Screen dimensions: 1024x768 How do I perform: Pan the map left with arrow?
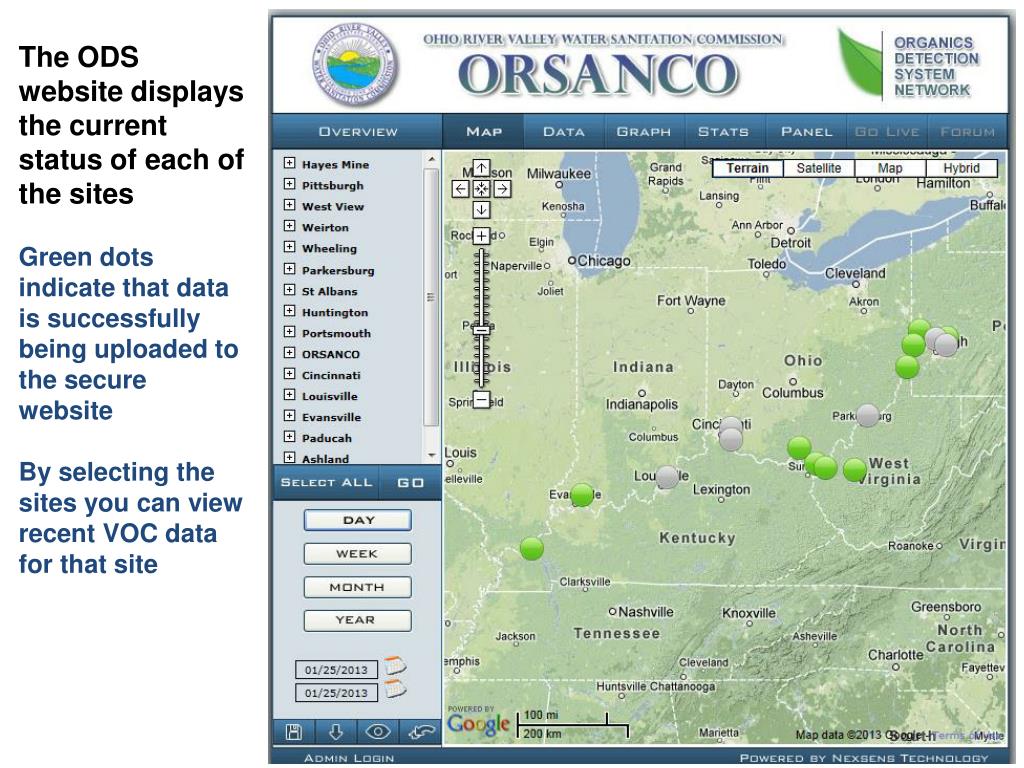coord(460,189)
